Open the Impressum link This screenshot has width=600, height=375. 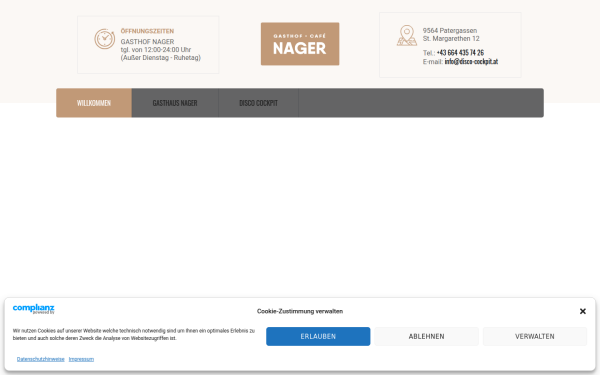click(x=81, y=359)
